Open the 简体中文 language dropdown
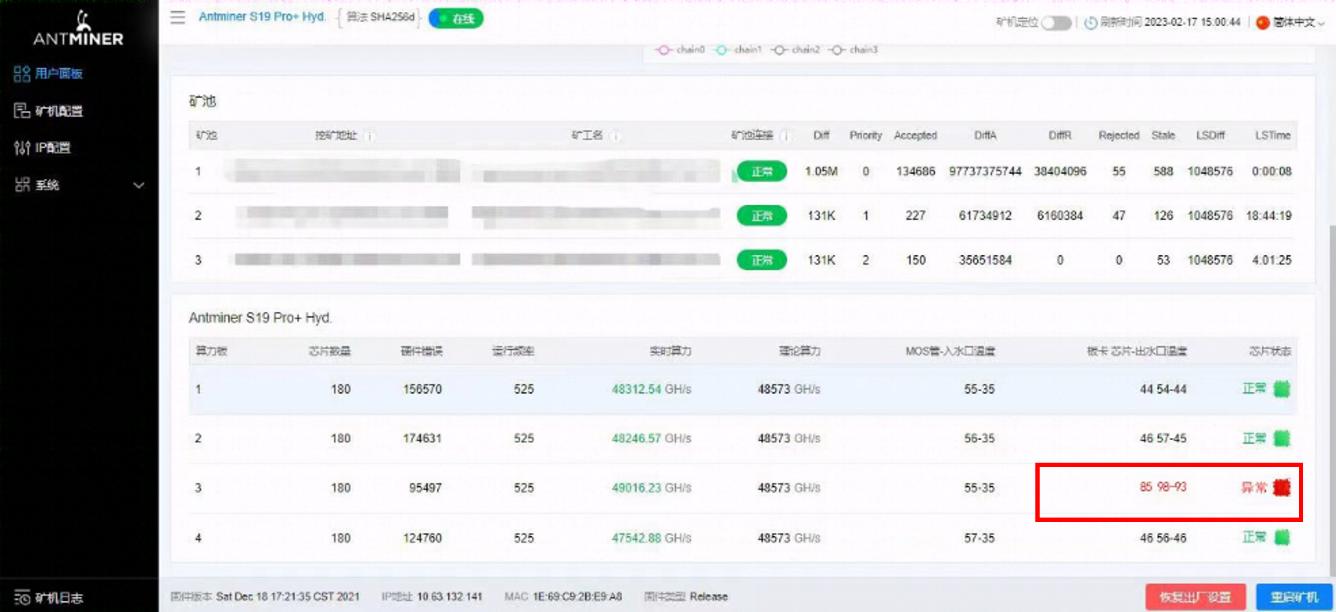1336x612 pixels. coord(1296,23)
